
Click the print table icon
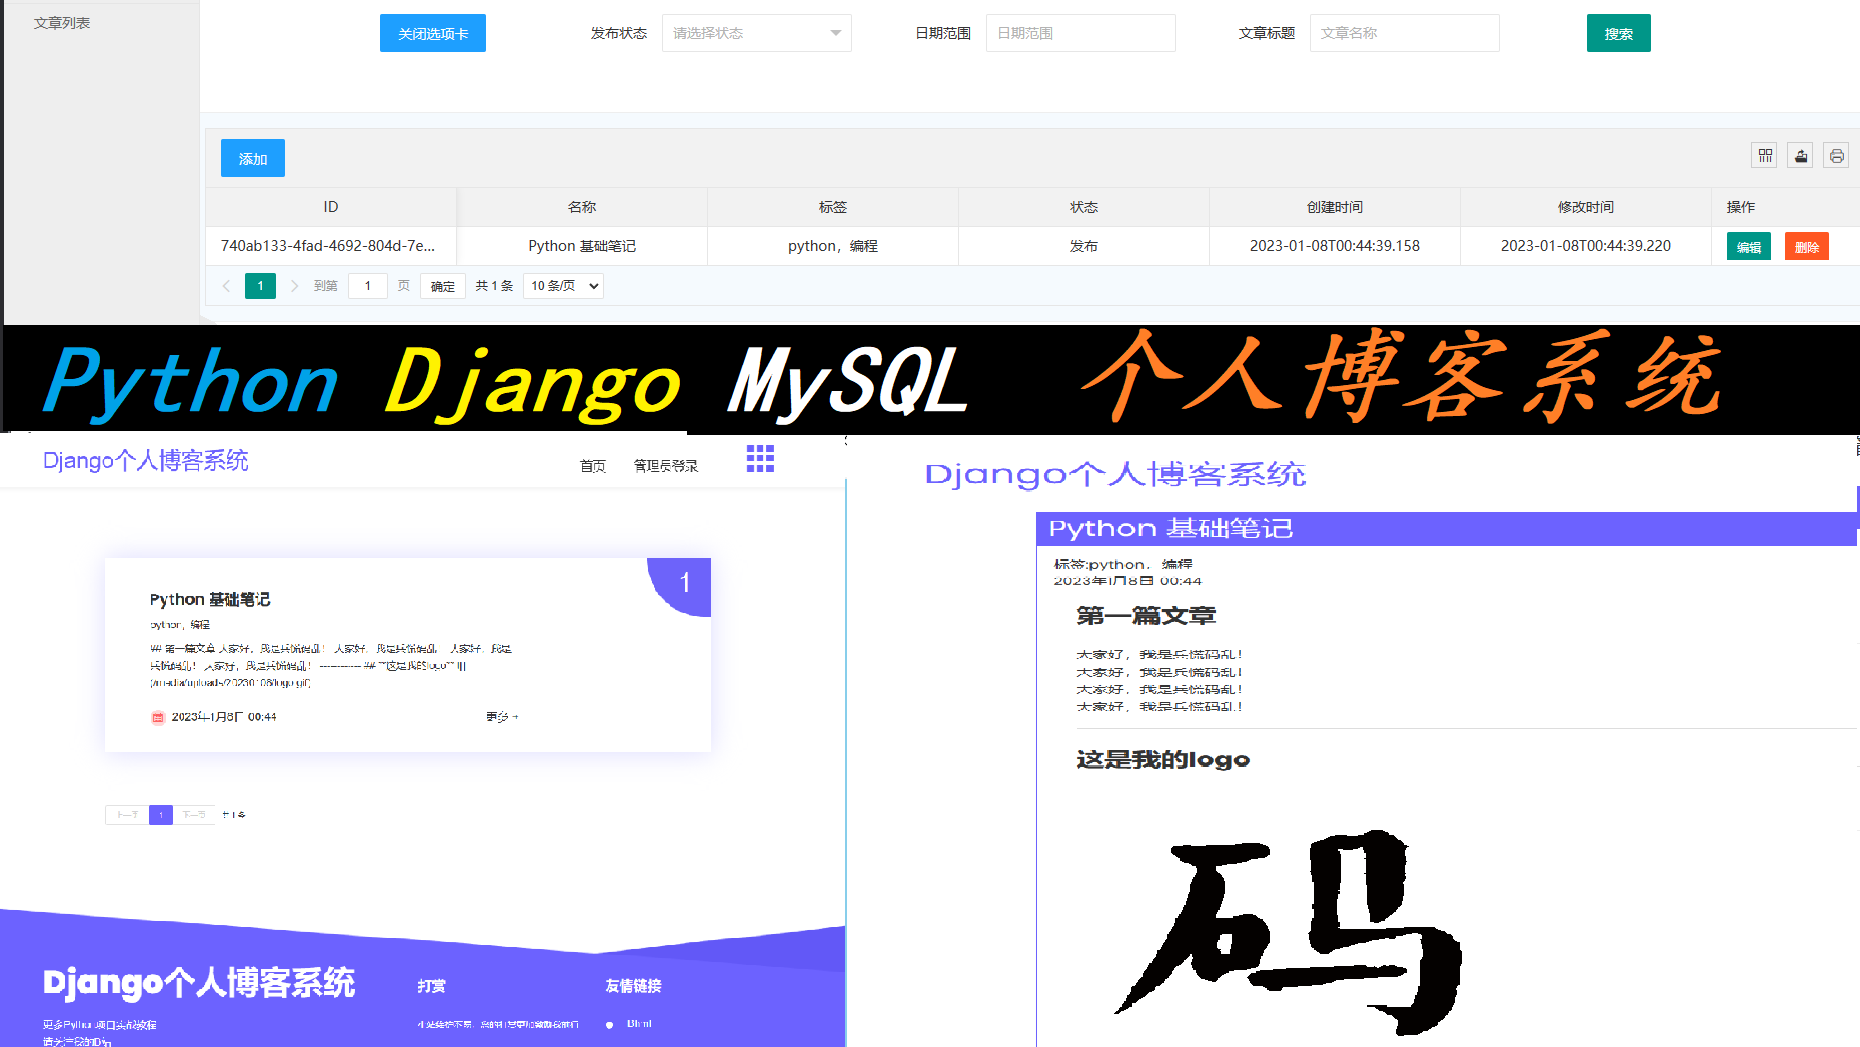pos(1836,156)
